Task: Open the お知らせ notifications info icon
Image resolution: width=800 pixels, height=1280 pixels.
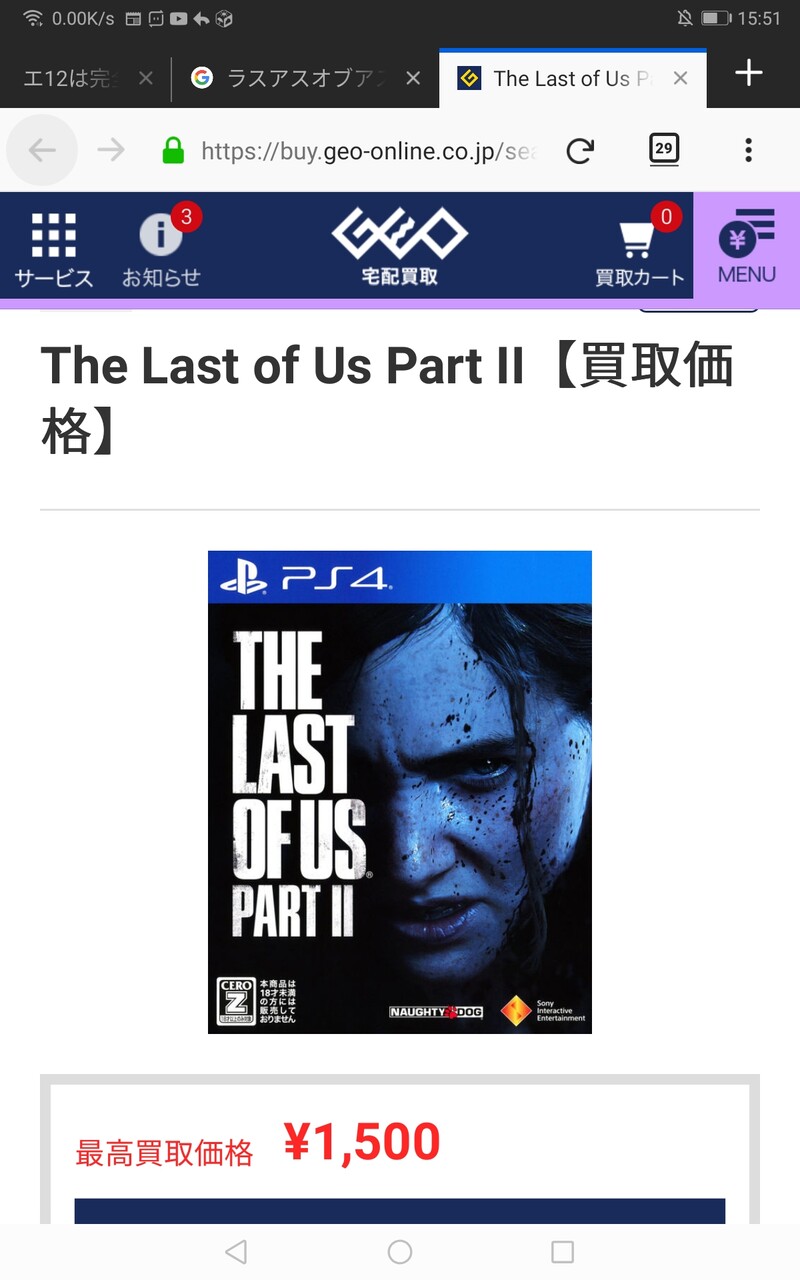Action: [161, 248]
